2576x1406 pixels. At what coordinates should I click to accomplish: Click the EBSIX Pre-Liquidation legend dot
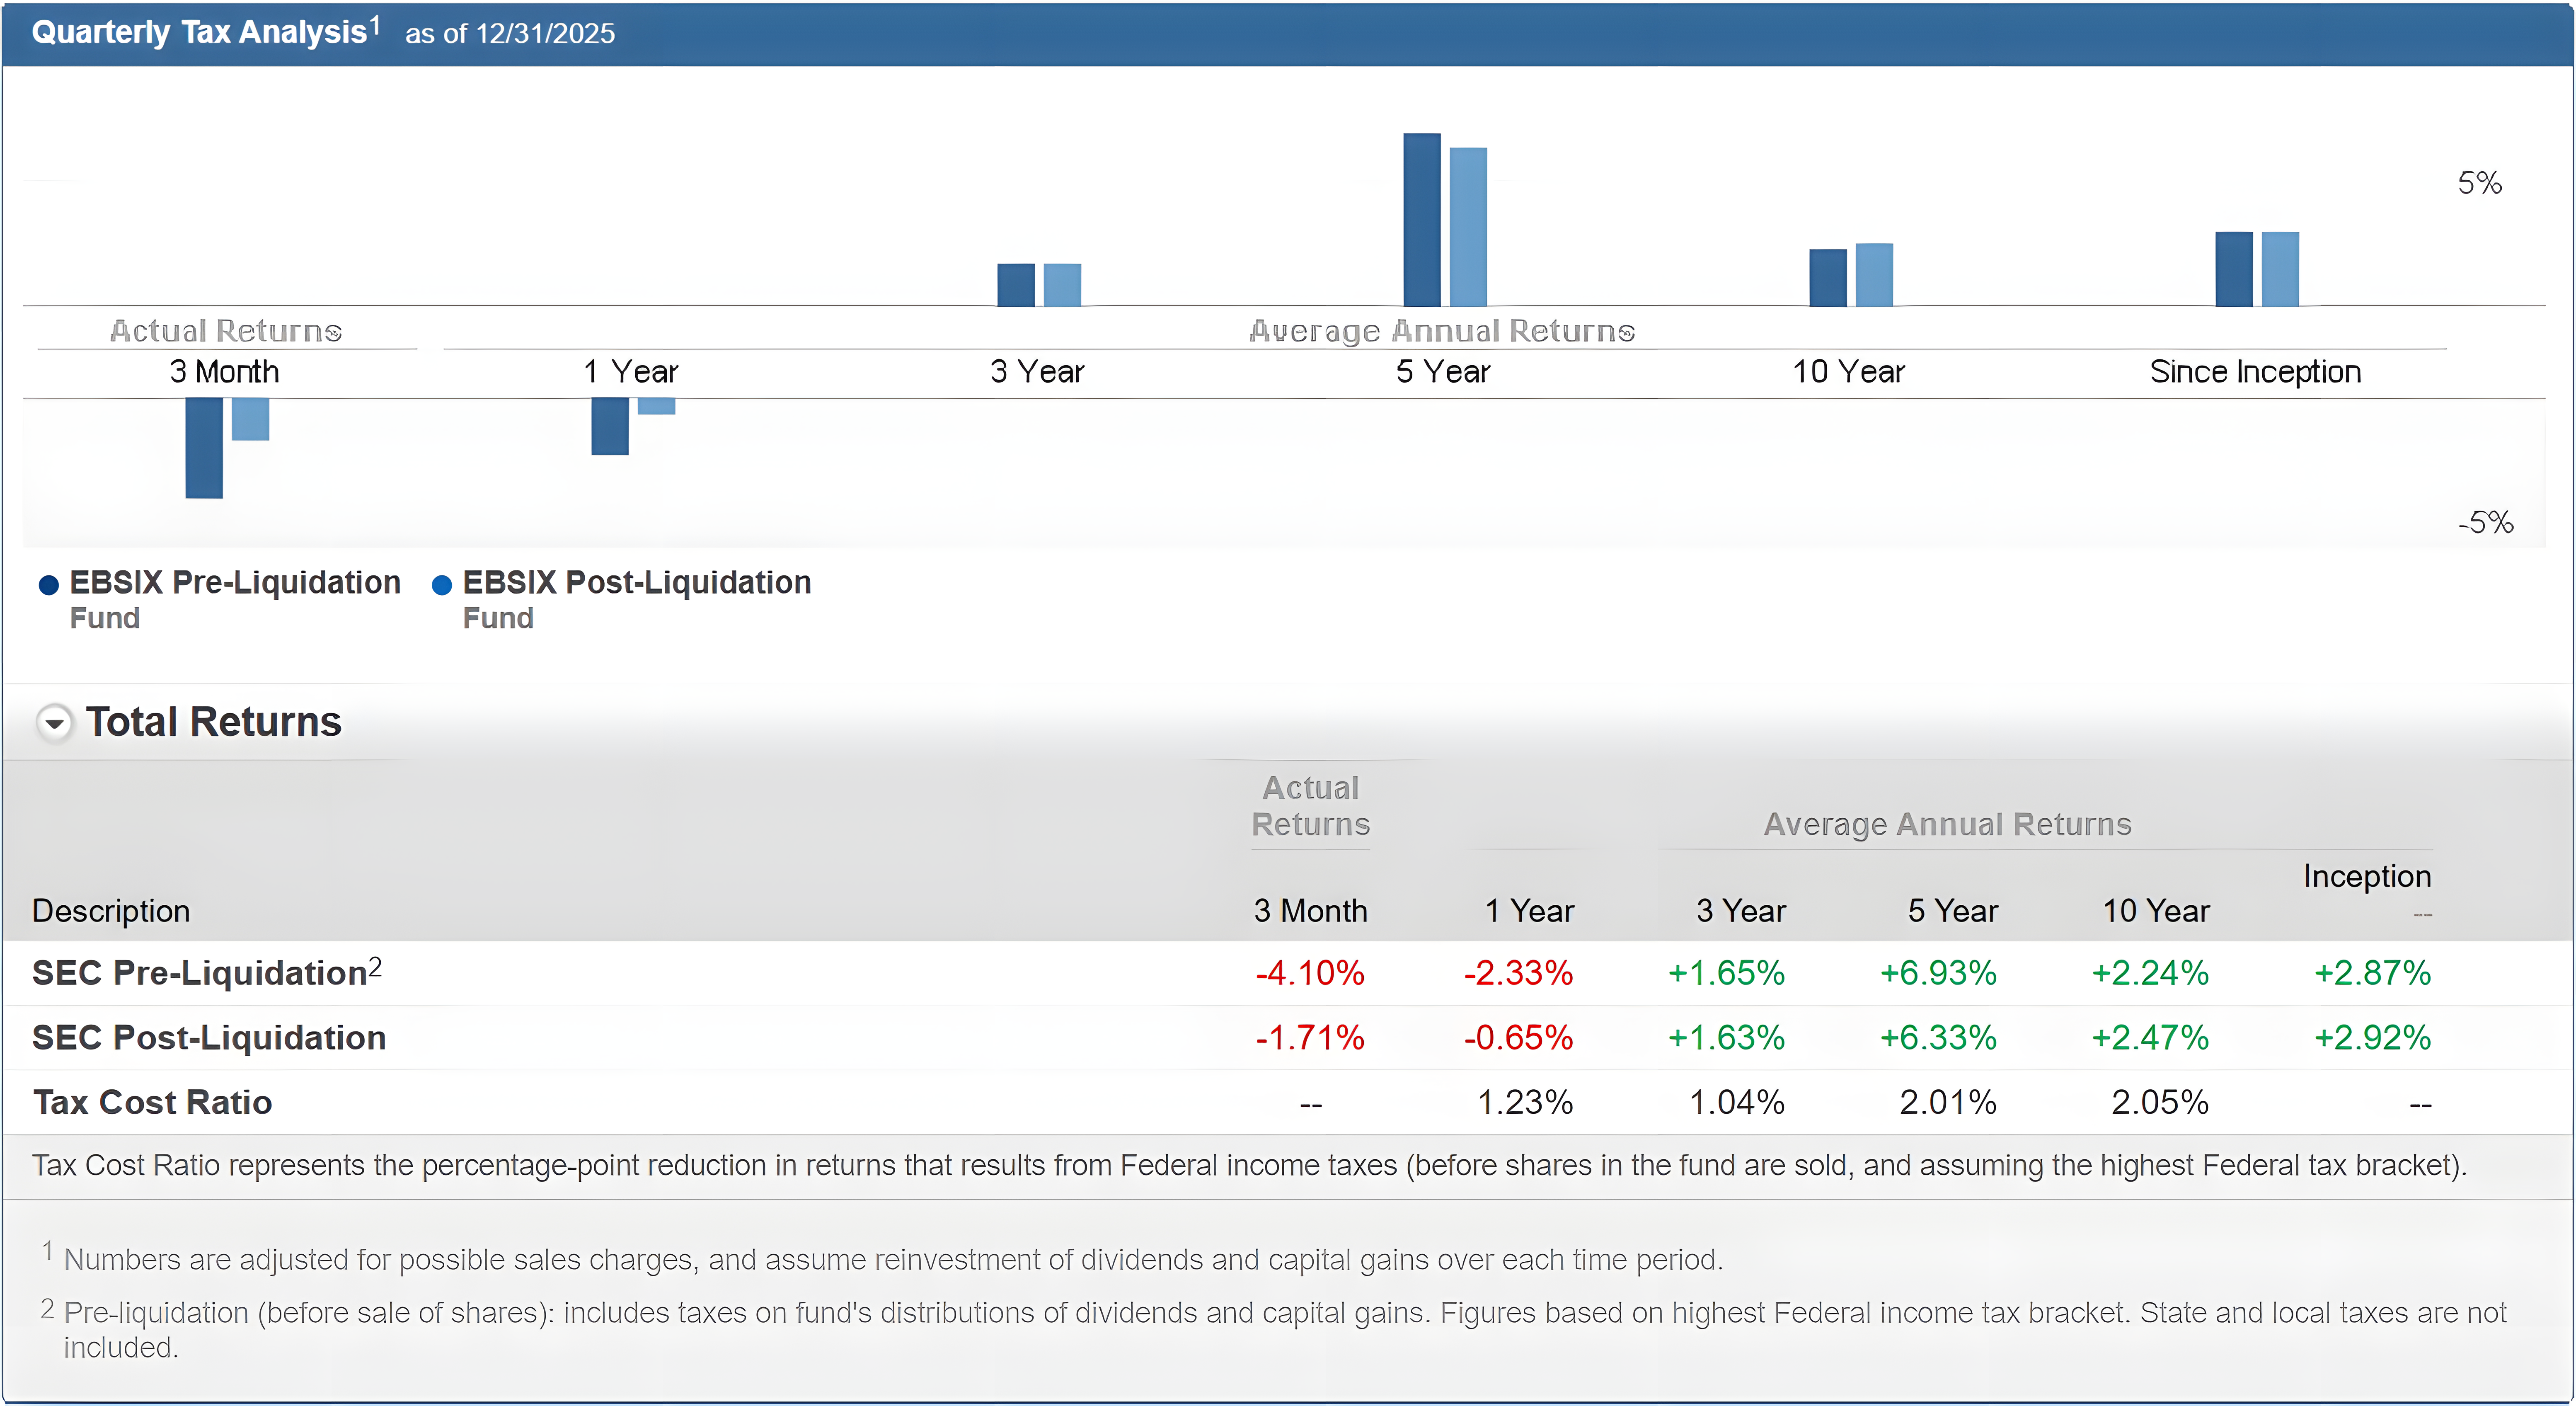click(48, 585)
